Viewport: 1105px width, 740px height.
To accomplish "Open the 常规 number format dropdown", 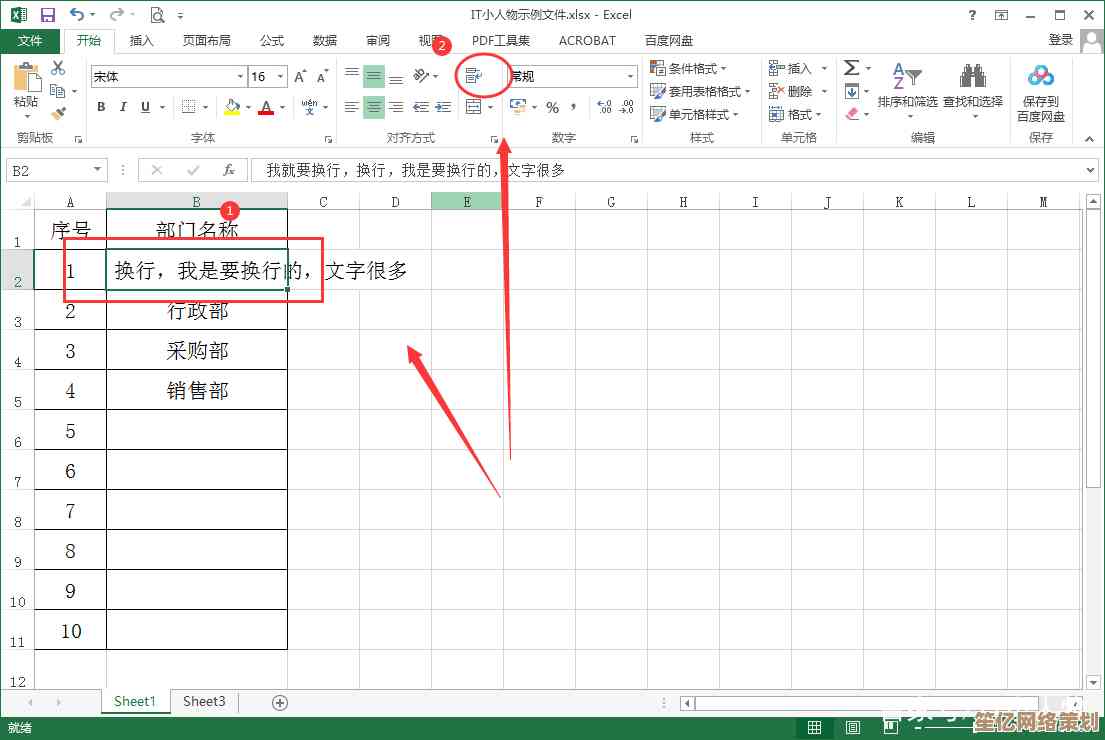I will point(630,77).
